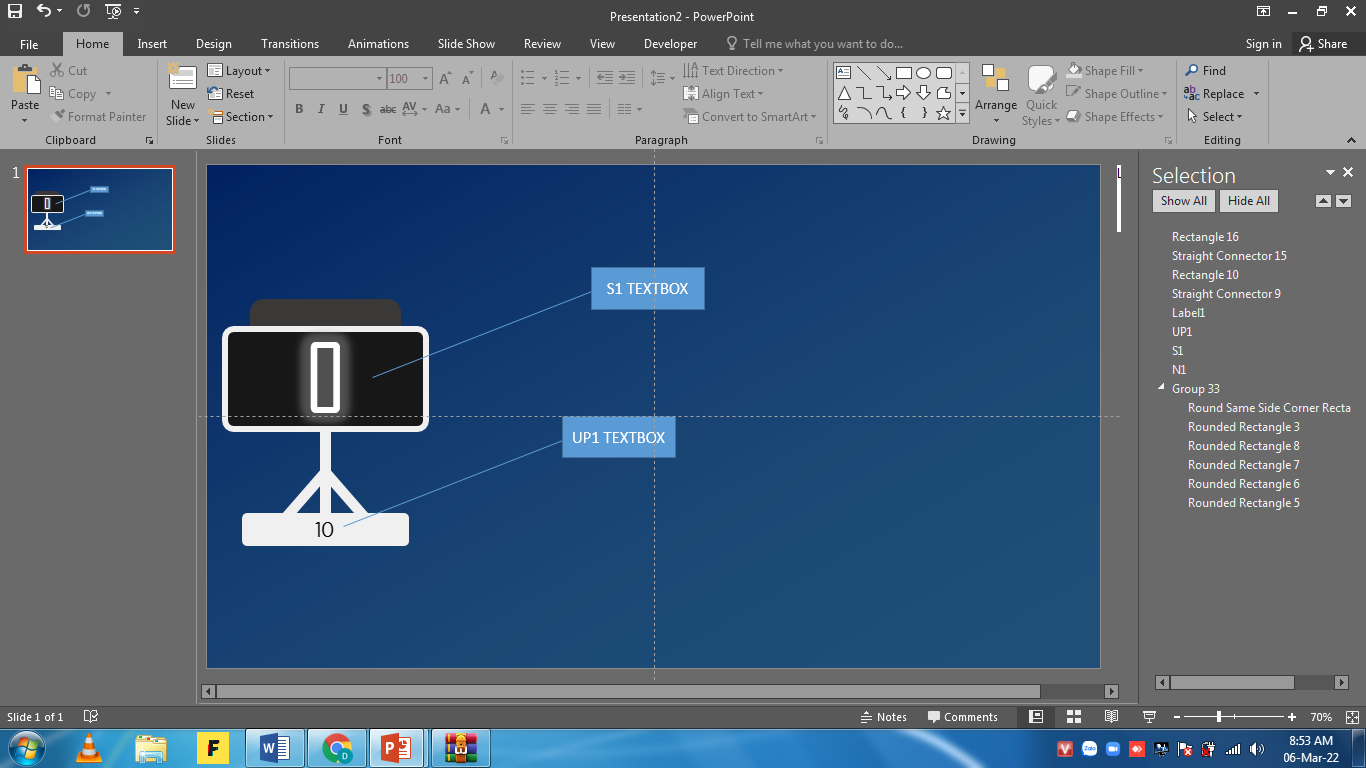The width and height of the screenshot is (1366, 768).
Task: Toggle the Notes pane in status bar
Action: pyautogui.click(x=883, y=717)
